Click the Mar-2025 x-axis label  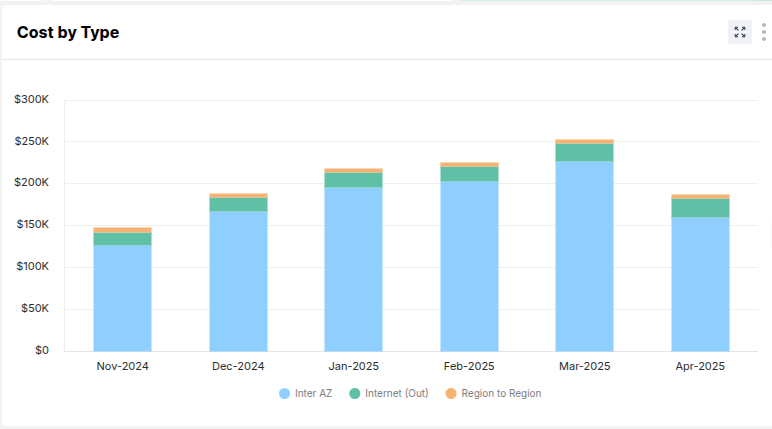tap(584, 367)
